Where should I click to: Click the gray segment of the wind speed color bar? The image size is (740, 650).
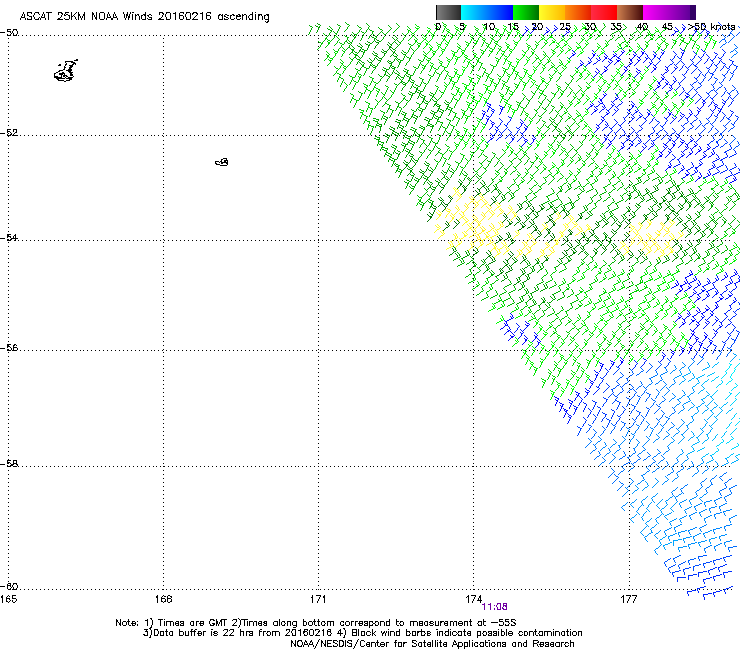click(448, 12)
